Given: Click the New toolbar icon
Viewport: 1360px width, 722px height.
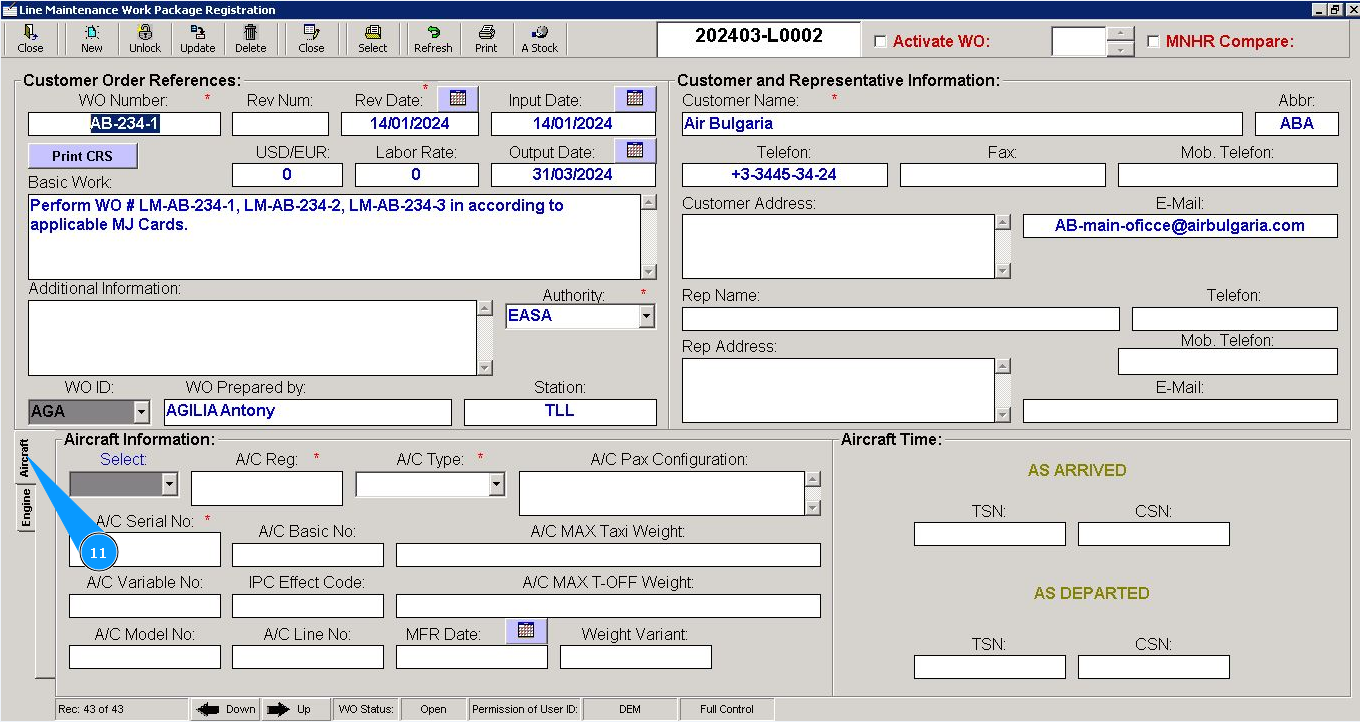Looking at the screenshot, I should click(91, 38).
